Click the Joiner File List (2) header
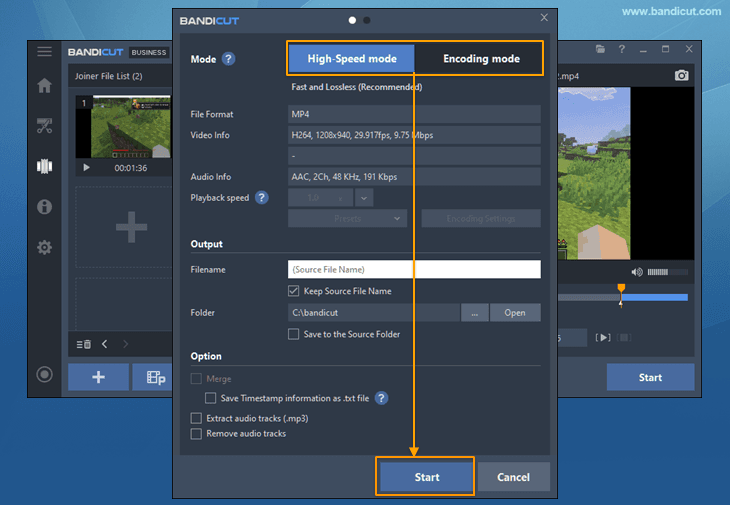This screenshot has height=505, width=730. [x=108, y=76]
